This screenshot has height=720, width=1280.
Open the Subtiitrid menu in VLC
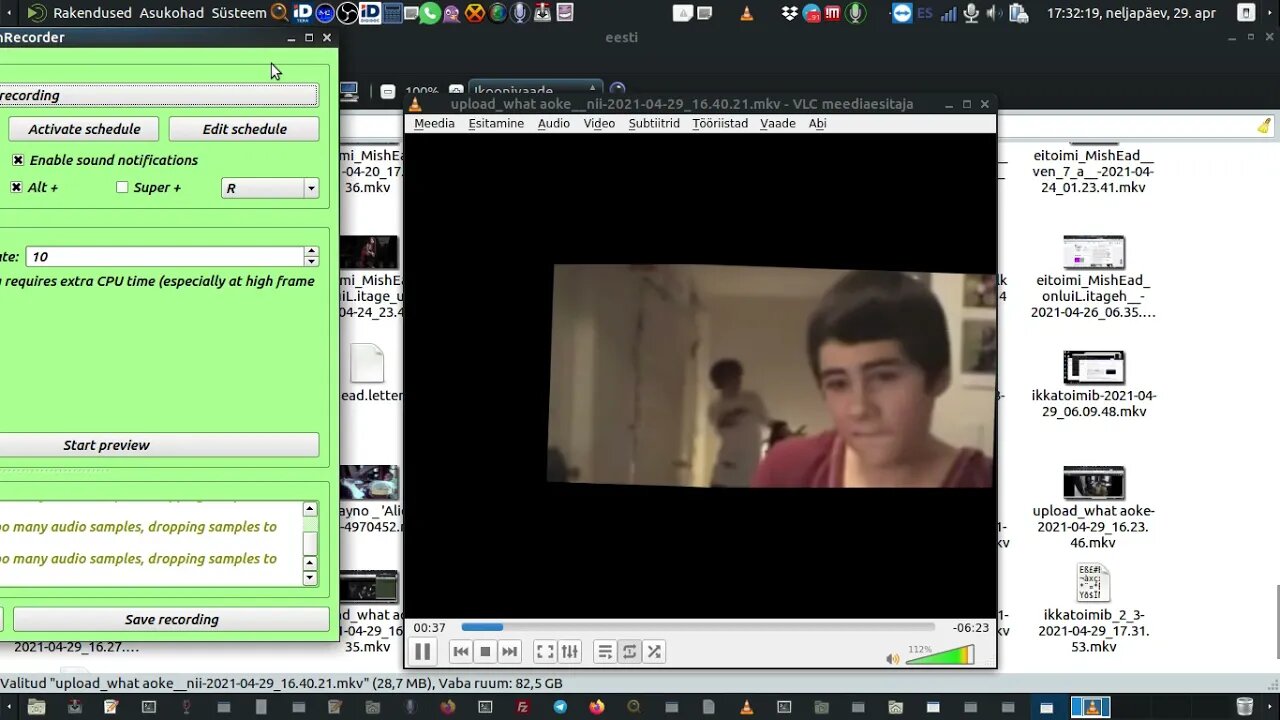654,123
